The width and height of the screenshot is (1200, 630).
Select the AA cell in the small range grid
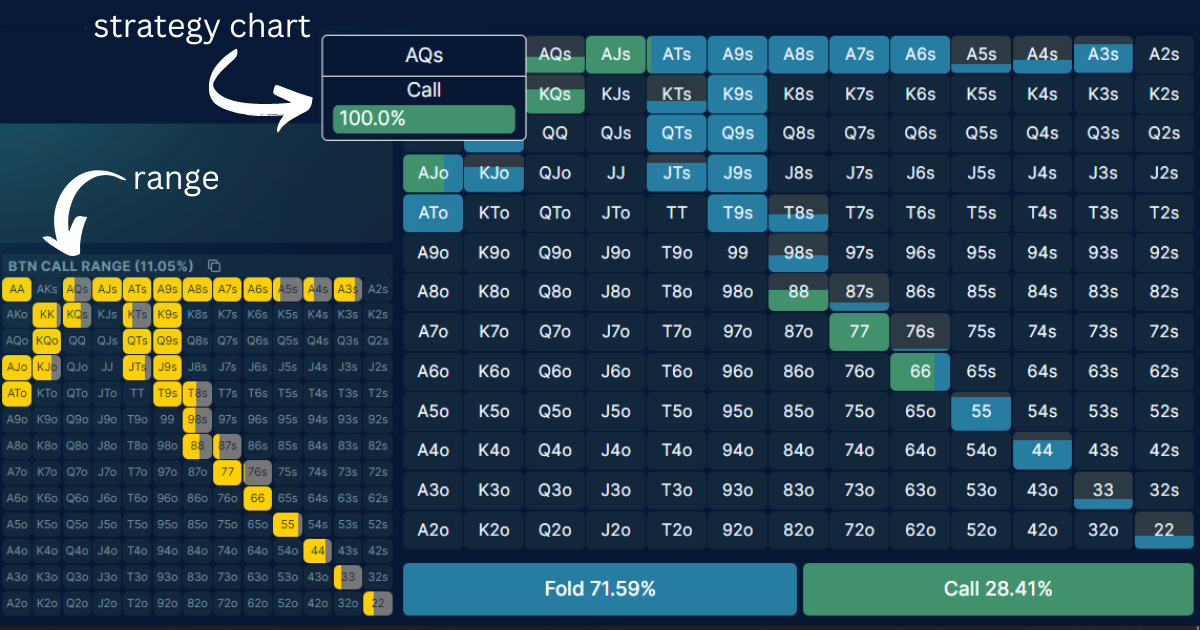pos(16,290)
